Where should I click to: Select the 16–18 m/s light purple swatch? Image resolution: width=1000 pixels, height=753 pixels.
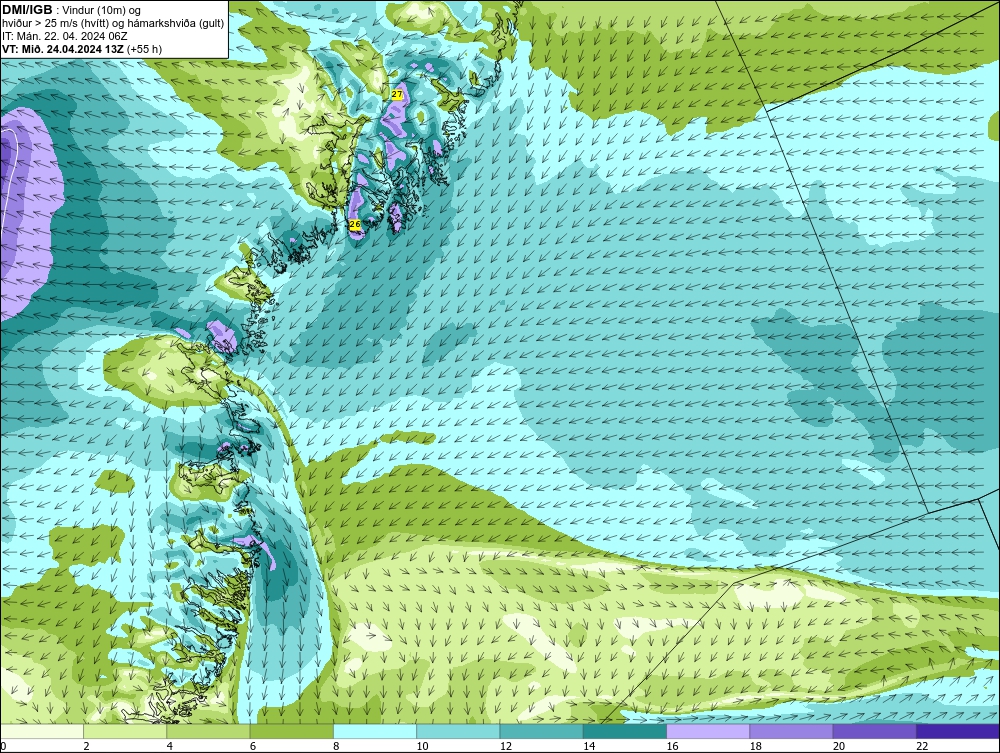[708, 731]
